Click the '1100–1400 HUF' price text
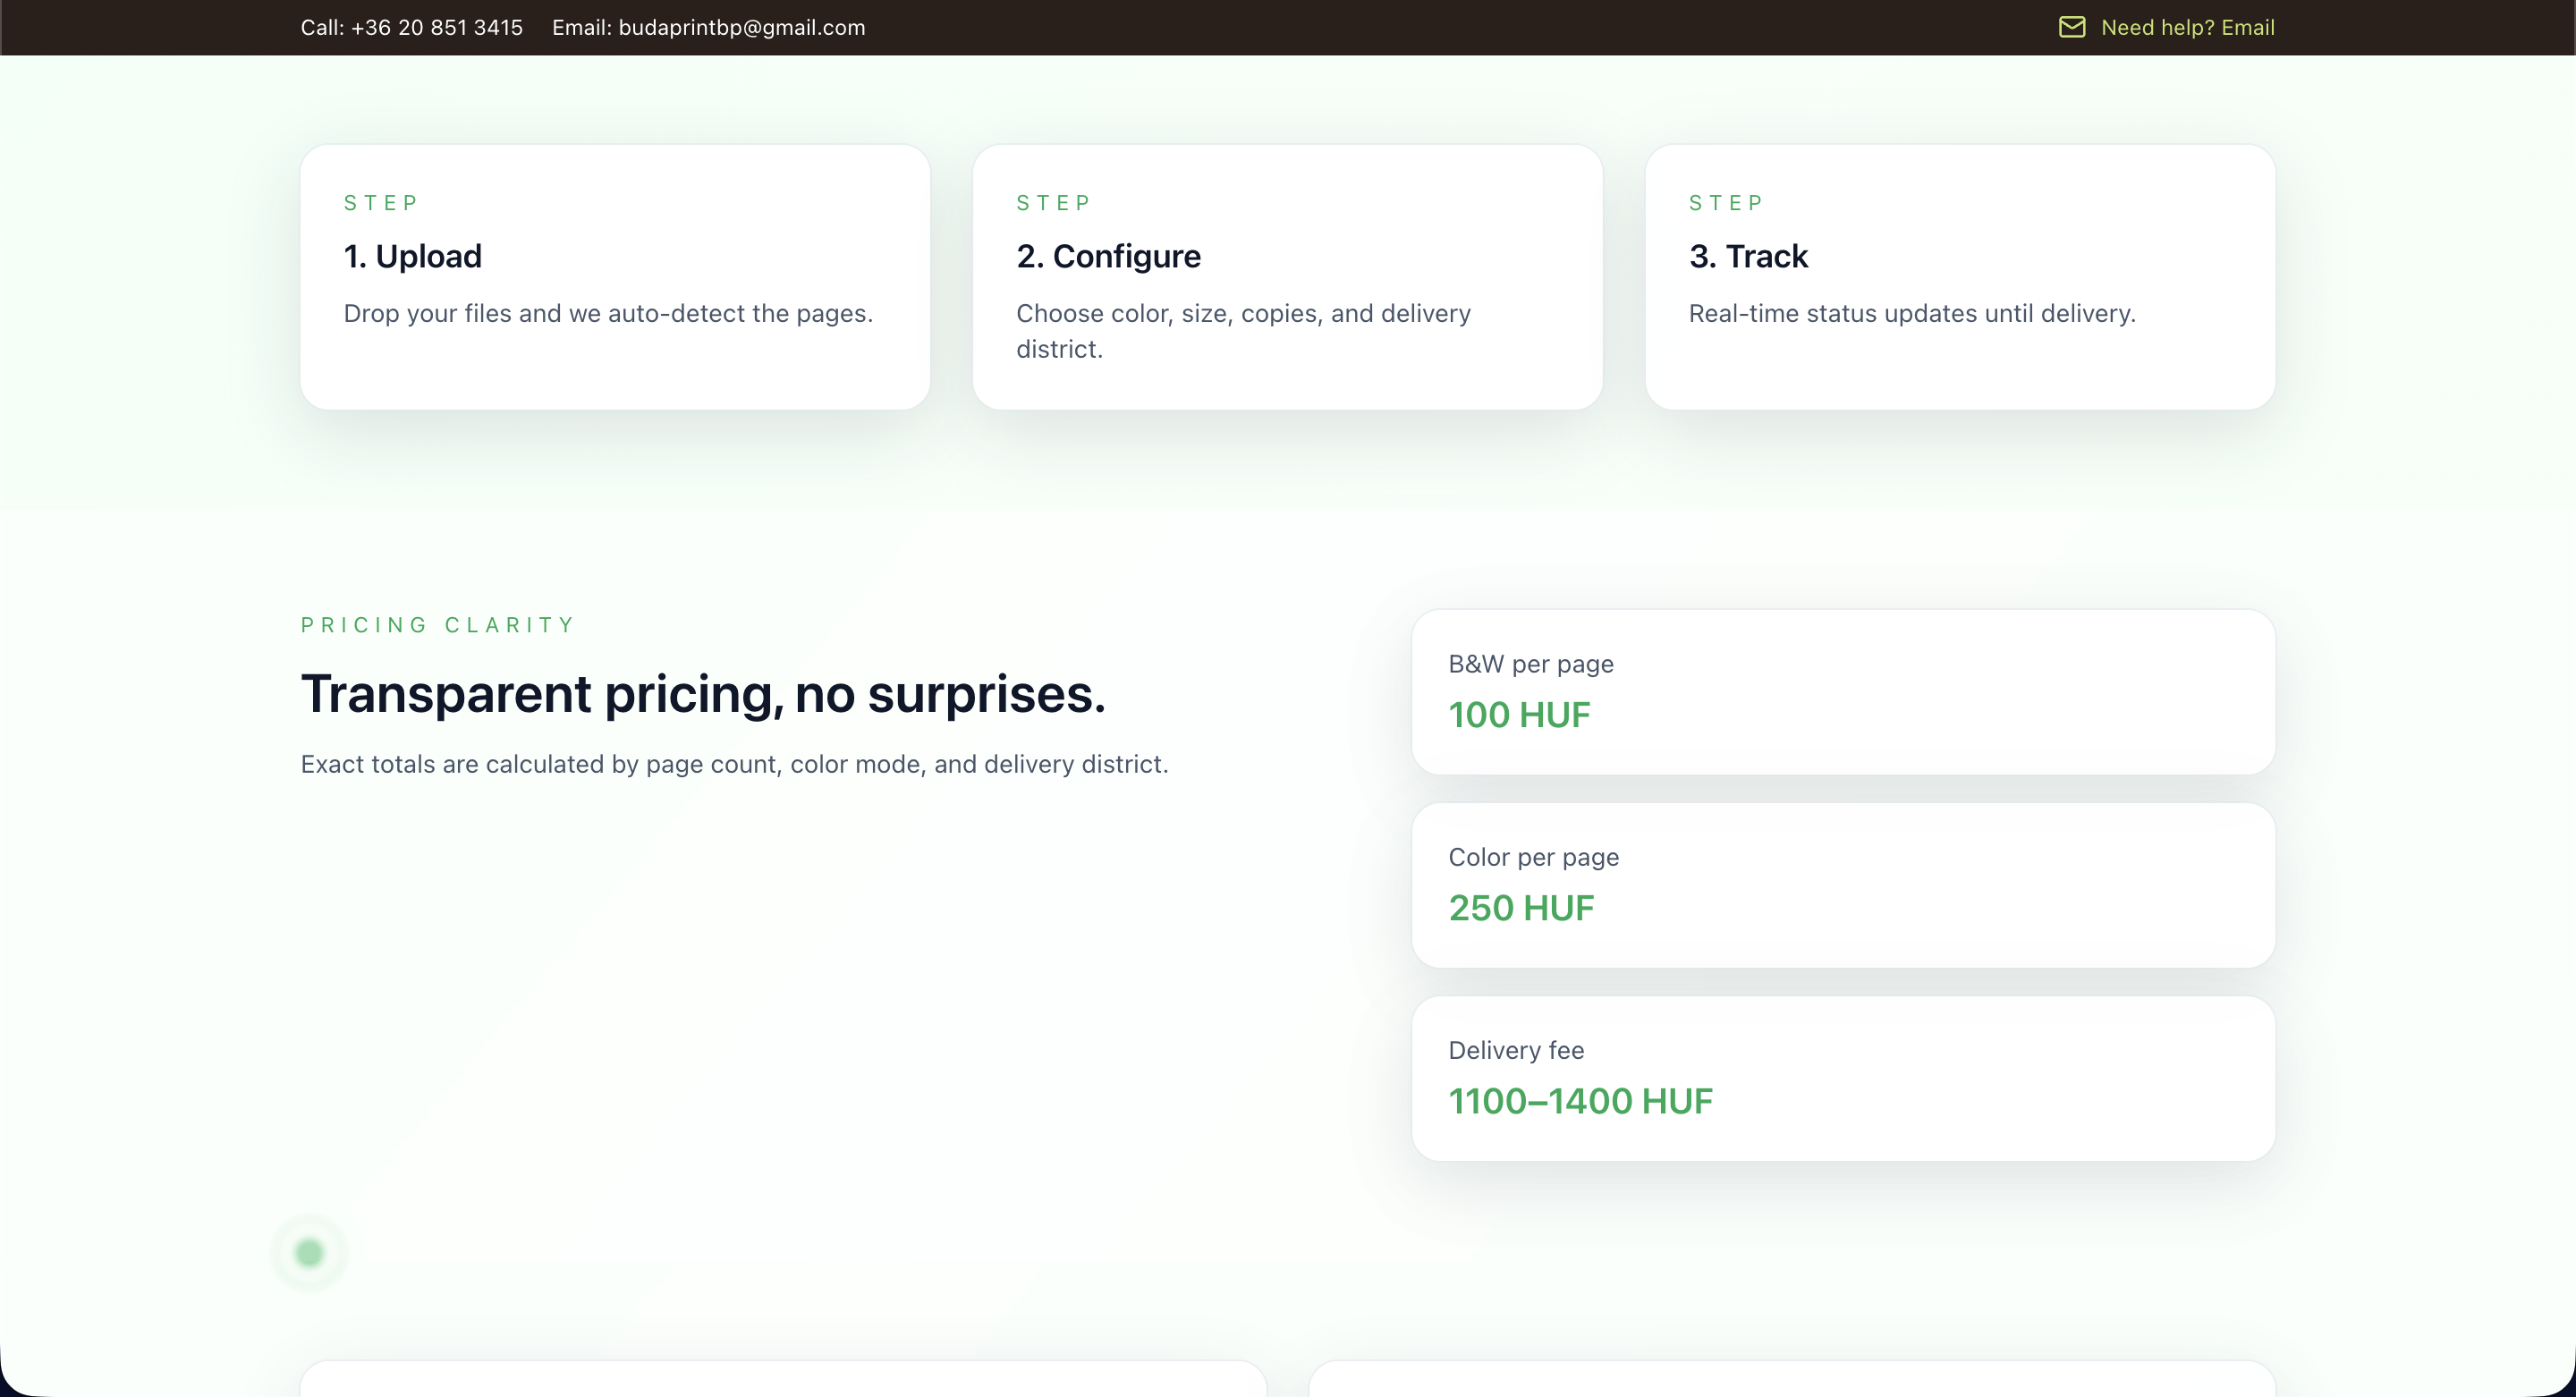Viewport: 2576px width, 1397px height. [x=1580, y=1101]
